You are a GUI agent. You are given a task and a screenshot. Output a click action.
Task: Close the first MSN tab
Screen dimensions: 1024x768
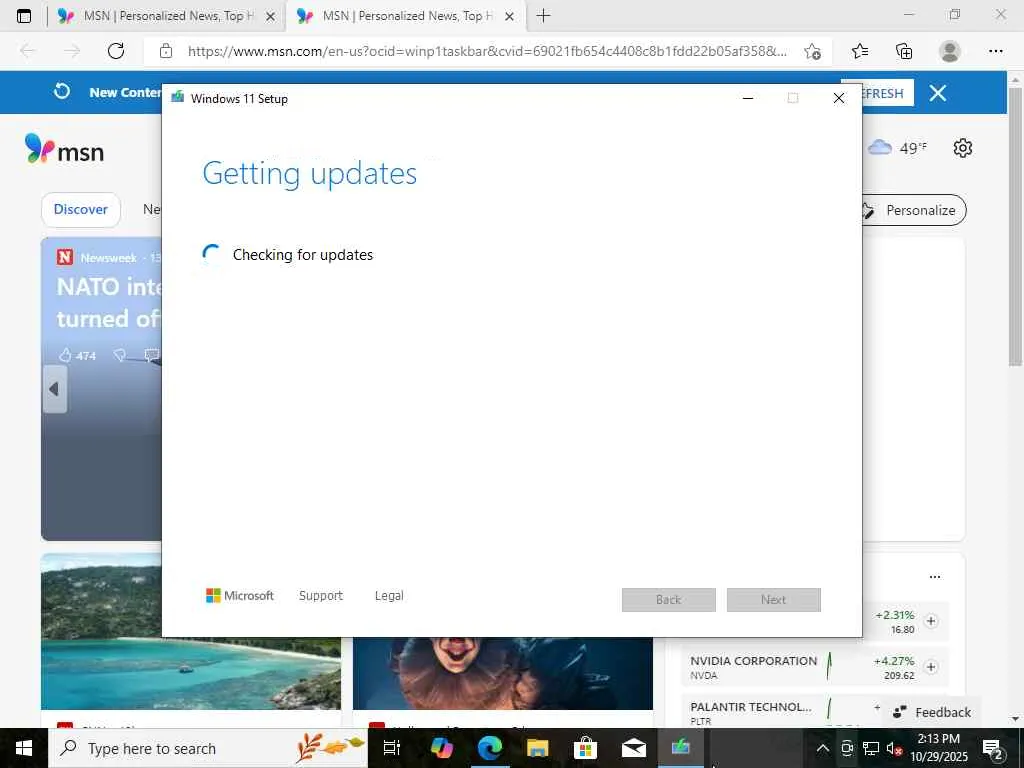tap(270, 16)
